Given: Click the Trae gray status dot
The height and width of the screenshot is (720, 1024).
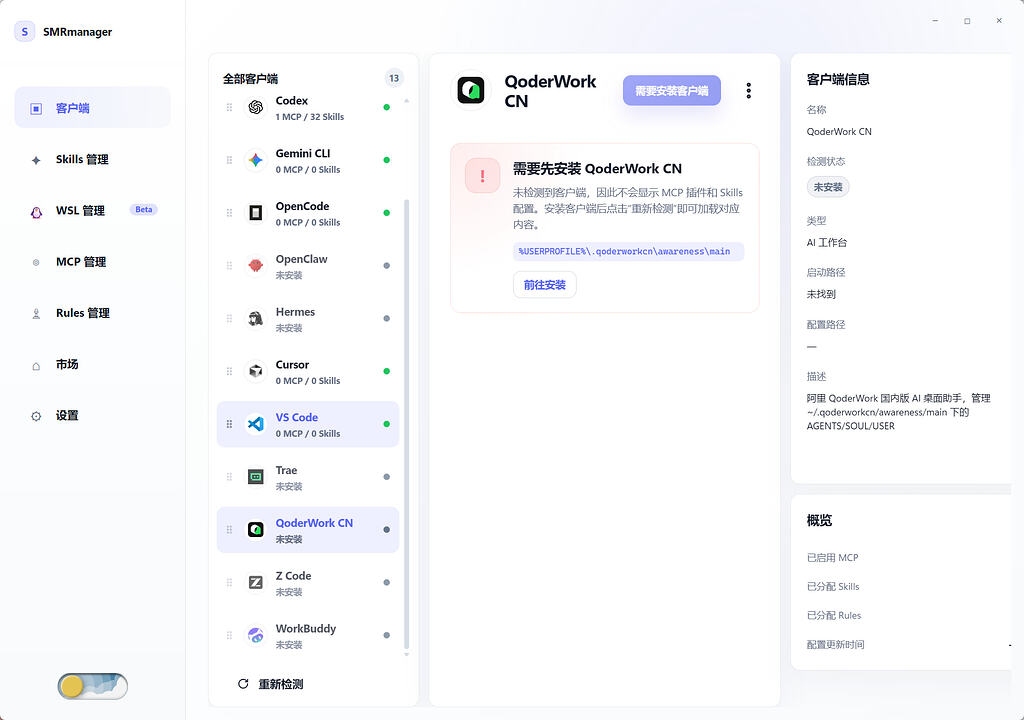Looking at the screenshot, I should coord(387,477).
